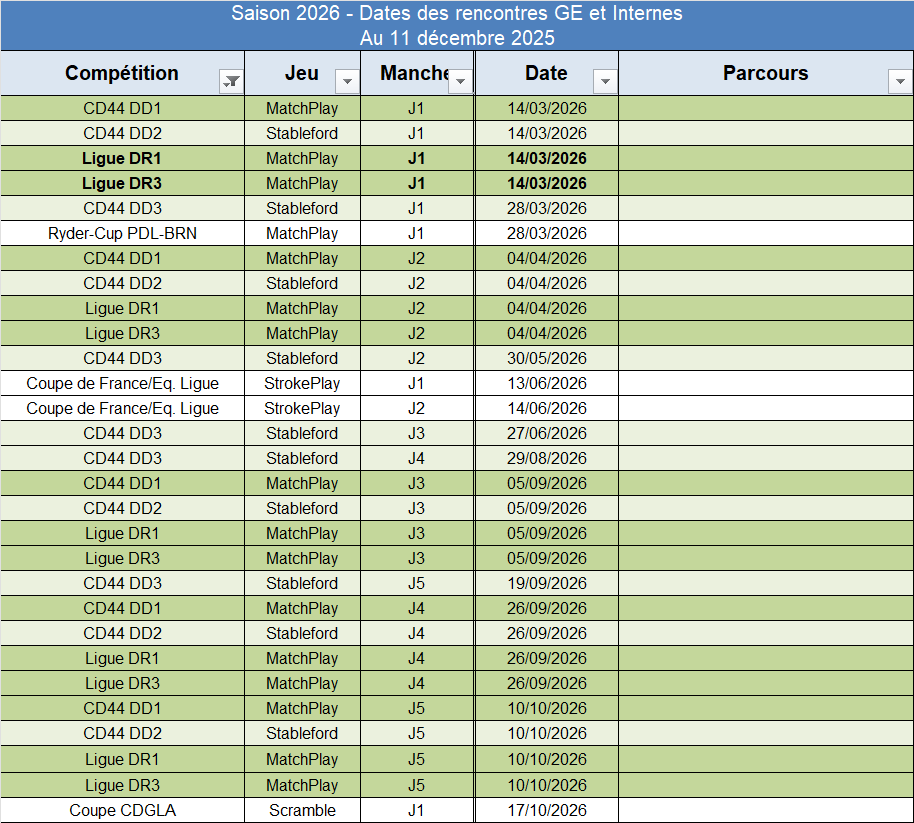
Task: Open the Manche column filter arrow
Action: (x=461, y=82)
